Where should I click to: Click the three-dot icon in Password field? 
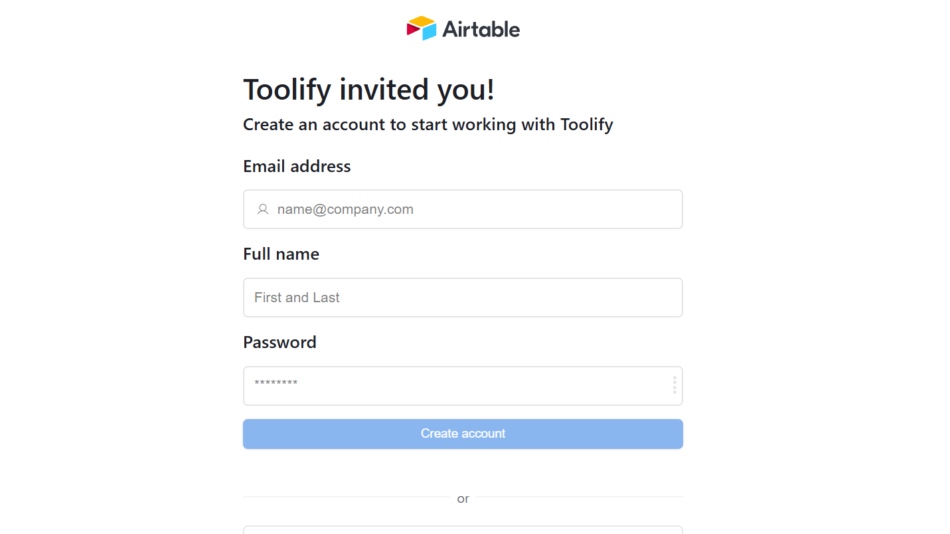[674, 385]
